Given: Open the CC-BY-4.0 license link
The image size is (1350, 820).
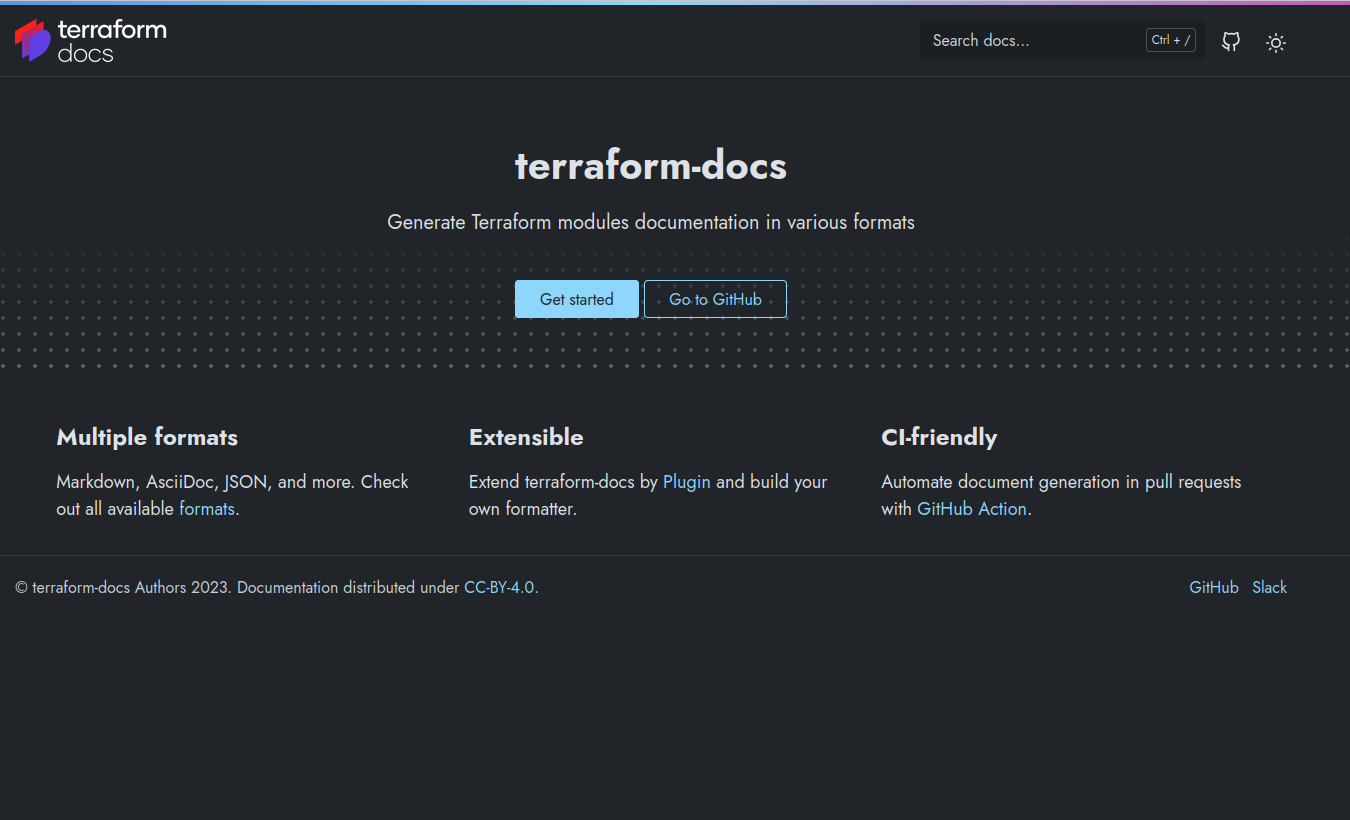Looking at the screenshot, I should click(499, 587).
